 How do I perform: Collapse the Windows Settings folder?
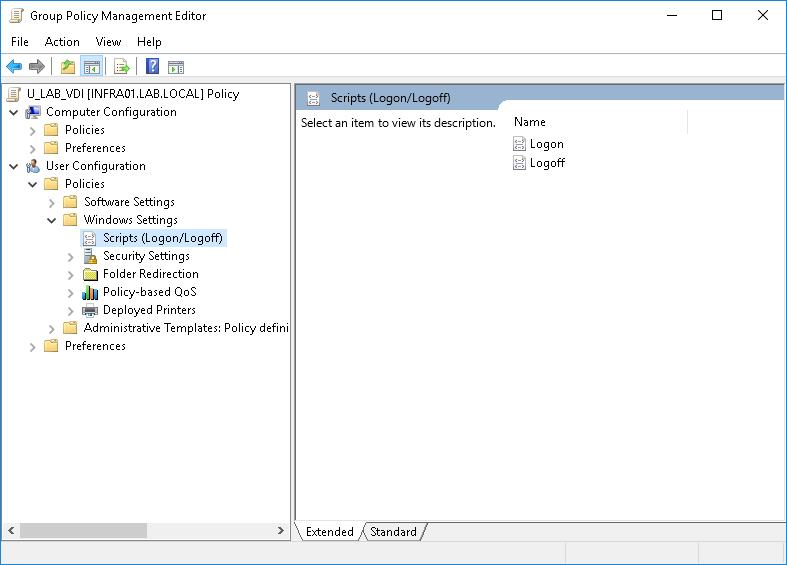52,220
